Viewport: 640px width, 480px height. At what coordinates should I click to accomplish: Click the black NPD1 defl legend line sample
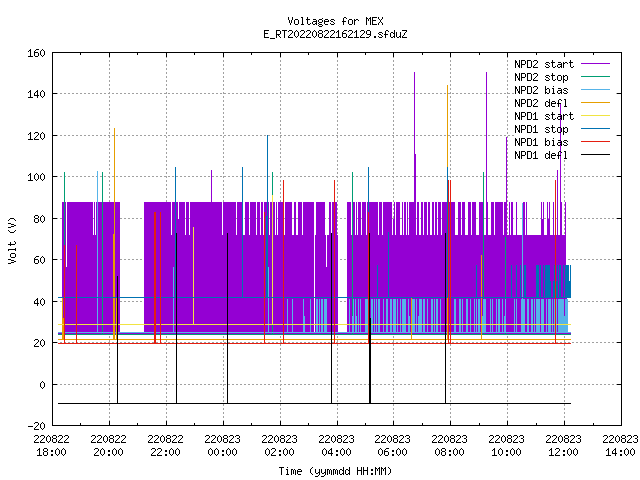pos(595,155)
